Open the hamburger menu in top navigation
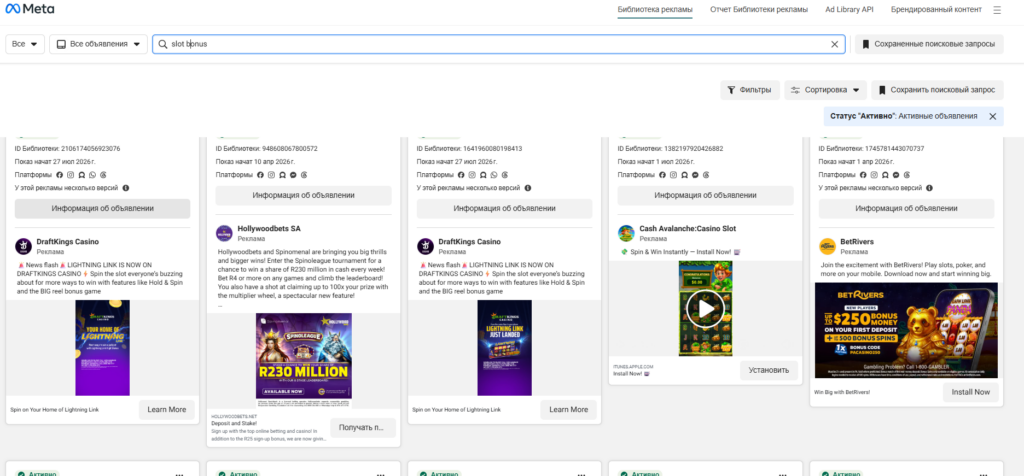 click(997, 10)
